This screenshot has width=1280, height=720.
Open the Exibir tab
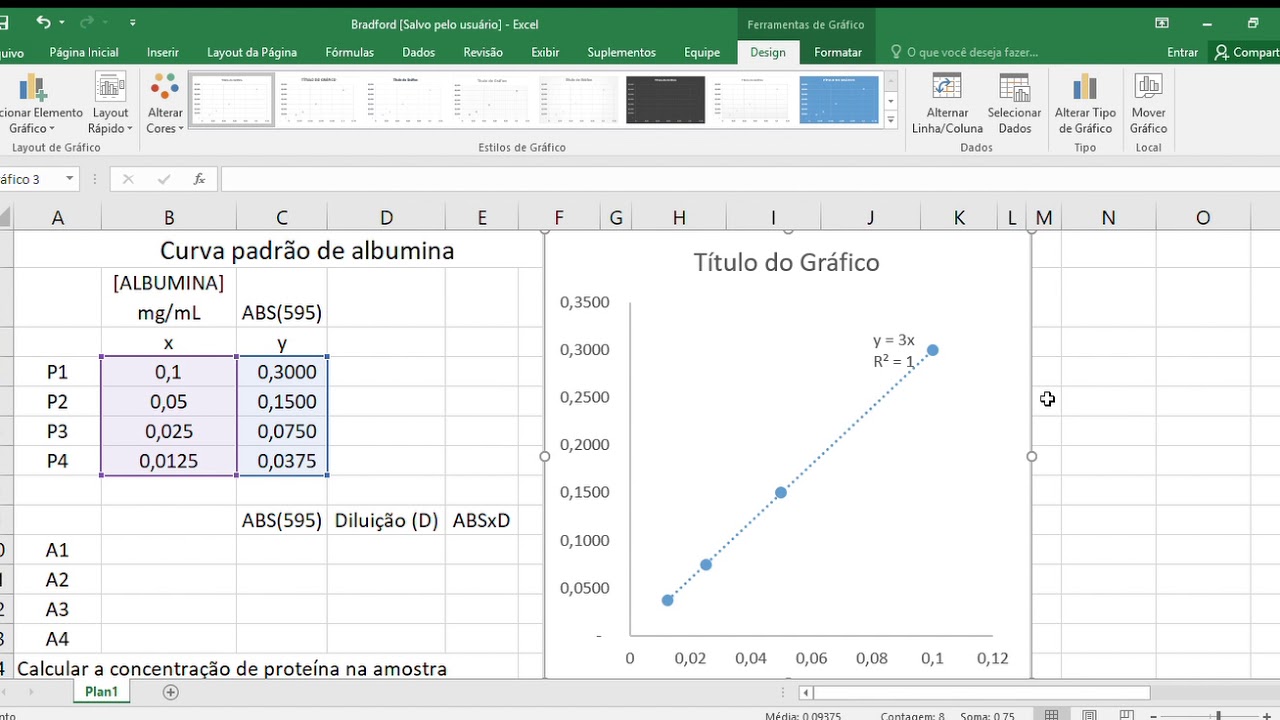tap(545, 52)
